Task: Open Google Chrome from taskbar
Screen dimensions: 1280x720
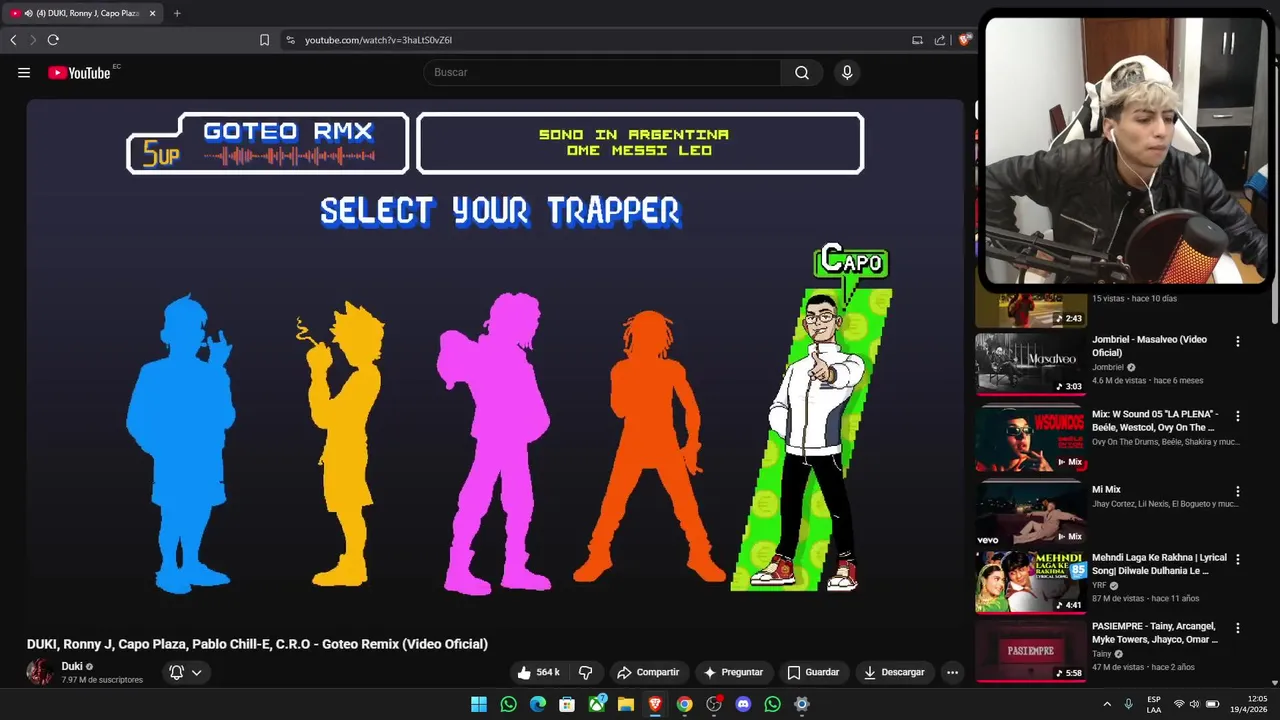Action: pyautogui.click(x=684, y=704)
